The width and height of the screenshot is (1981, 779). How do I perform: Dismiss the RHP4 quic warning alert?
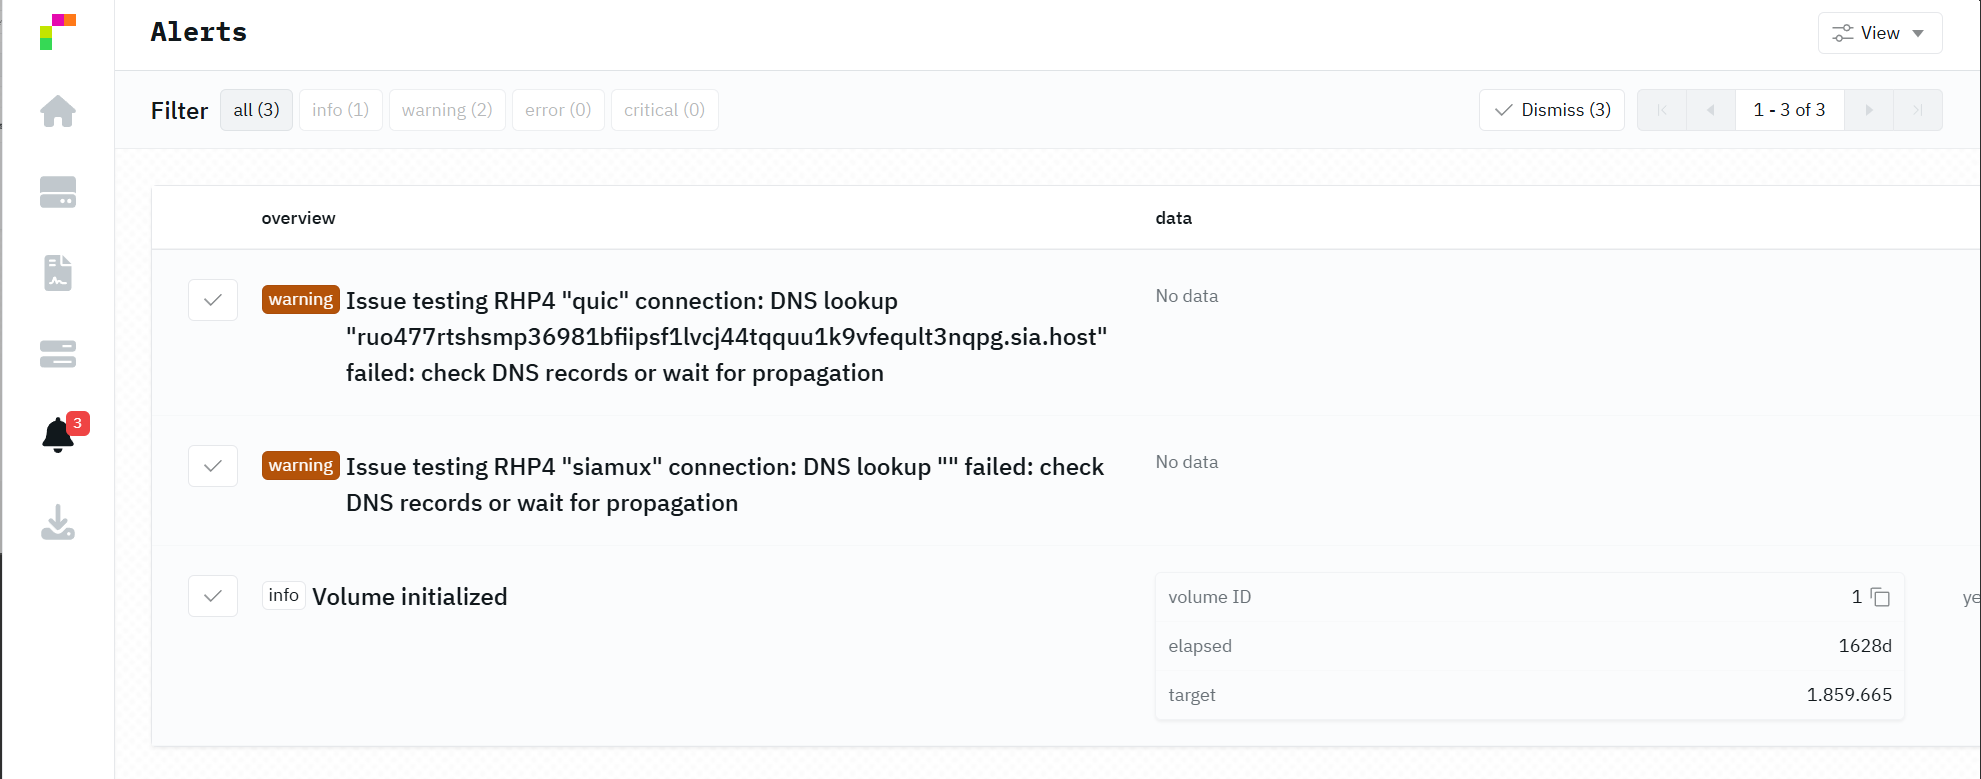213,300
